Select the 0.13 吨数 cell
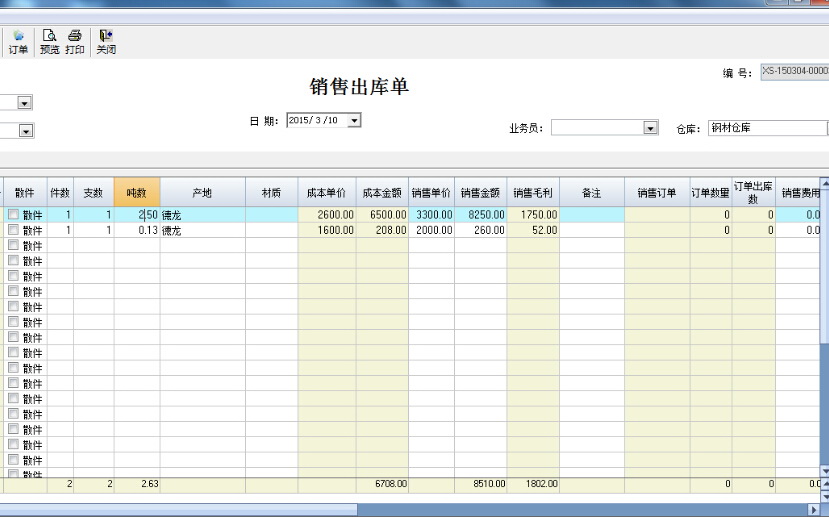The height and width of the screenshot is (517, 829). pos(137,230)
